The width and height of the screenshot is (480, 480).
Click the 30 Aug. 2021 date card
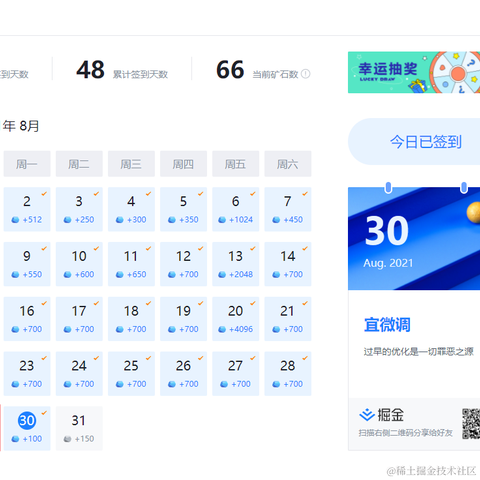(x=414, y=238)
